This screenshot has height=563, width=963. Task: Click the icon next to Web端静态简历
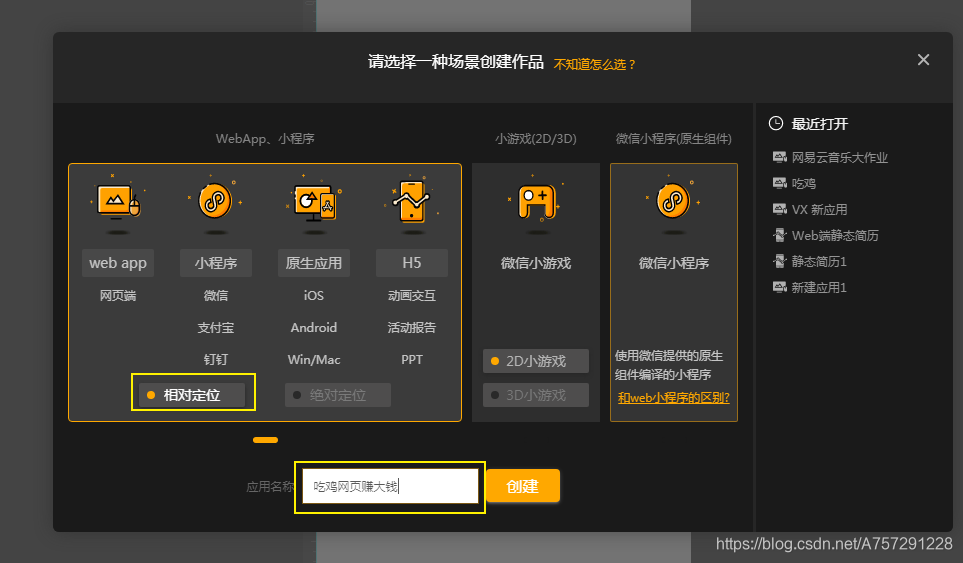click(780, 235)
